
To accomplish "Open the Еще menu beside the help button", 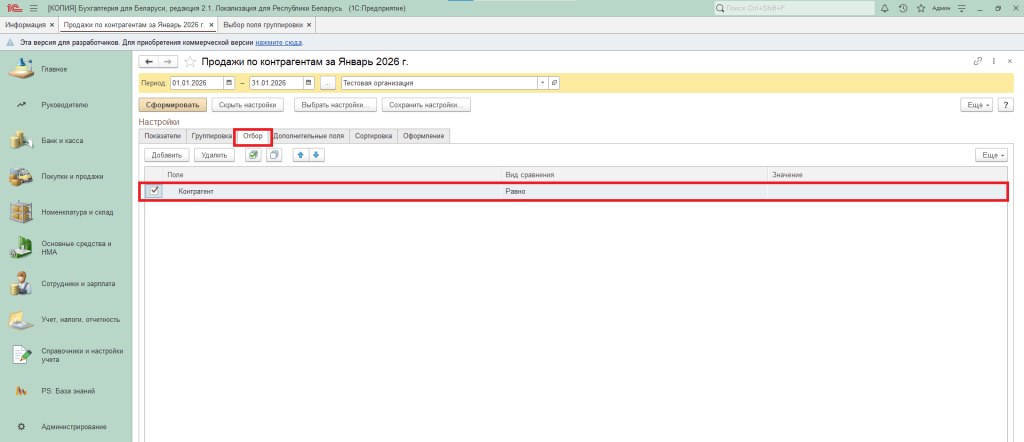I will pos(976,104).
